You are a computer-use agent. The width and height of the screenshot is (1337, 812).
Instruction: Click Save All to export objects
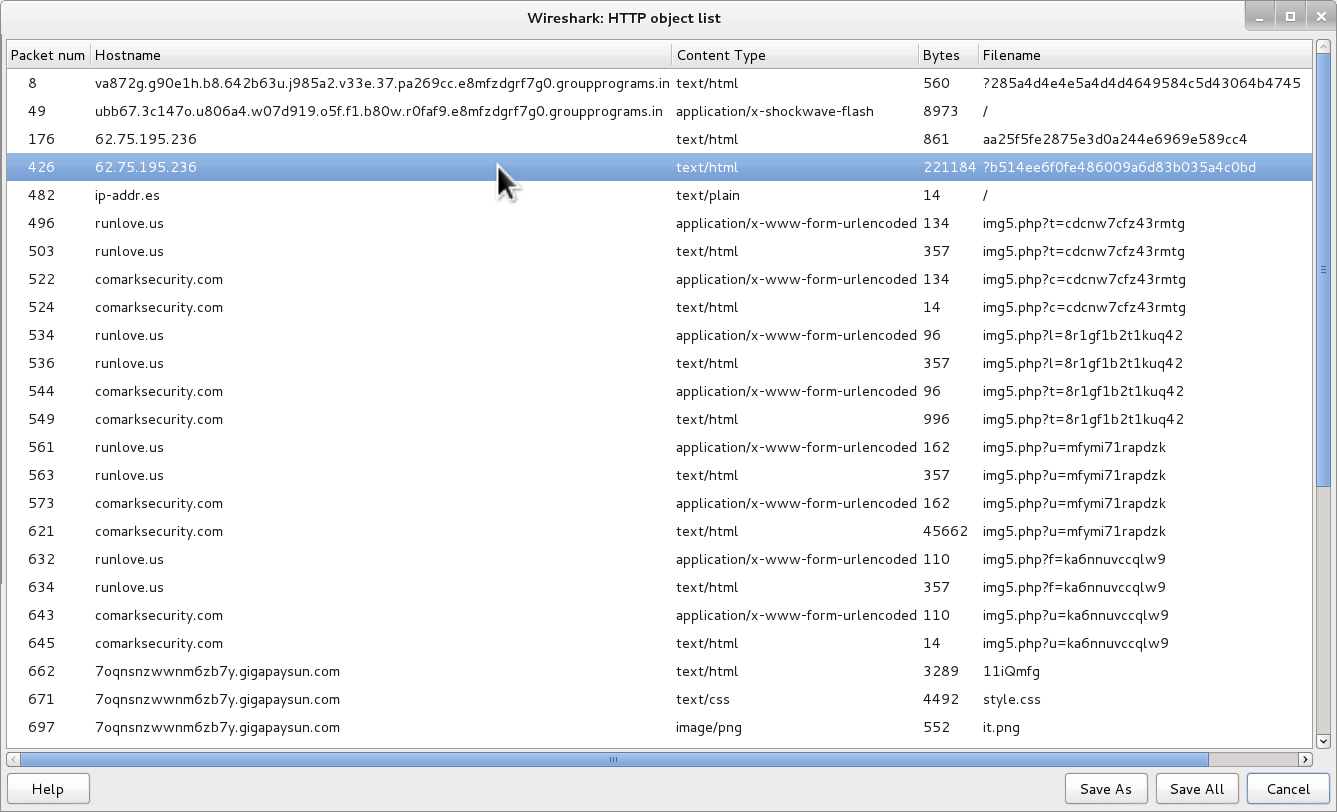coord(1197,788)
